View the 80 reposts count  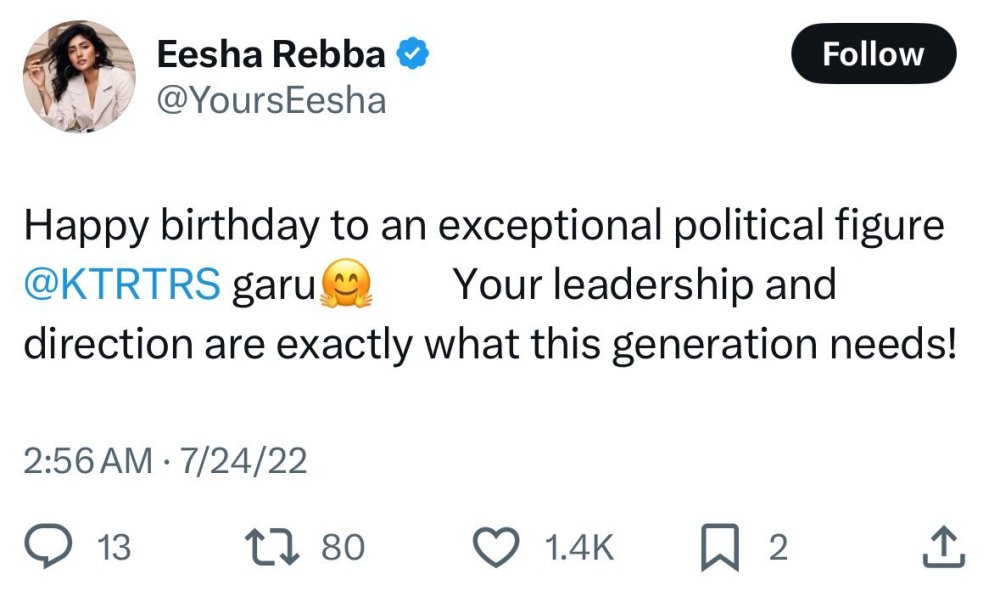[x=343, y=547]
